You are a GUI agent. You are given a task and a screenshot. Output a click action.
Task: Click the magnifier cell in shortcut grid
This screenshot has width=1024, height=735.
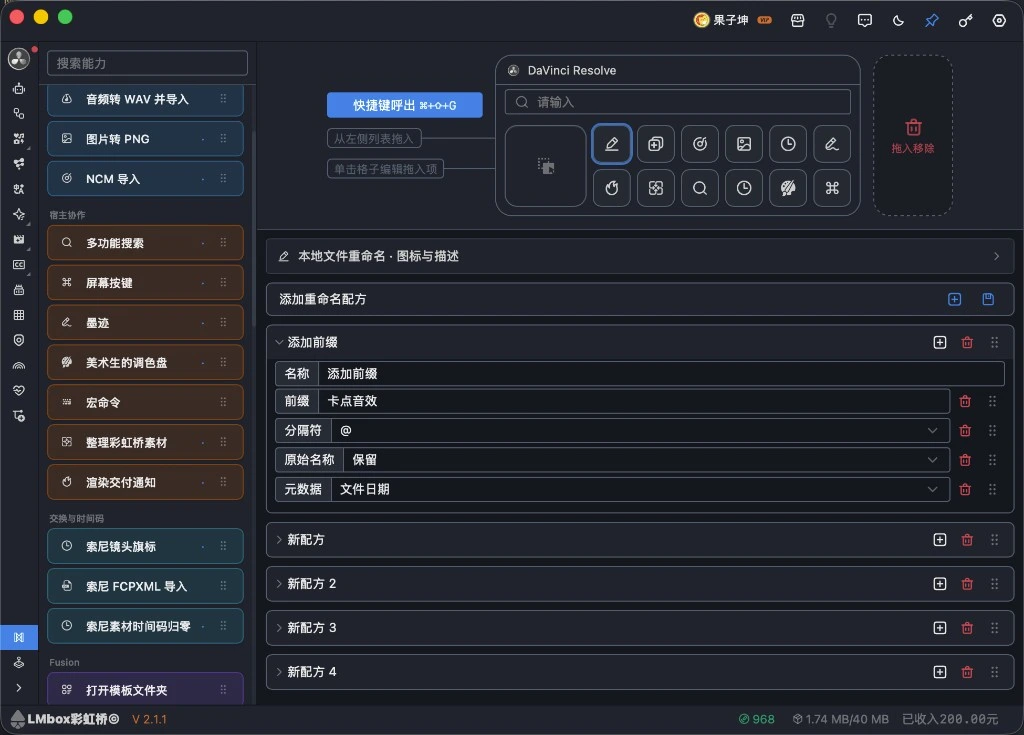coord(699,188)
